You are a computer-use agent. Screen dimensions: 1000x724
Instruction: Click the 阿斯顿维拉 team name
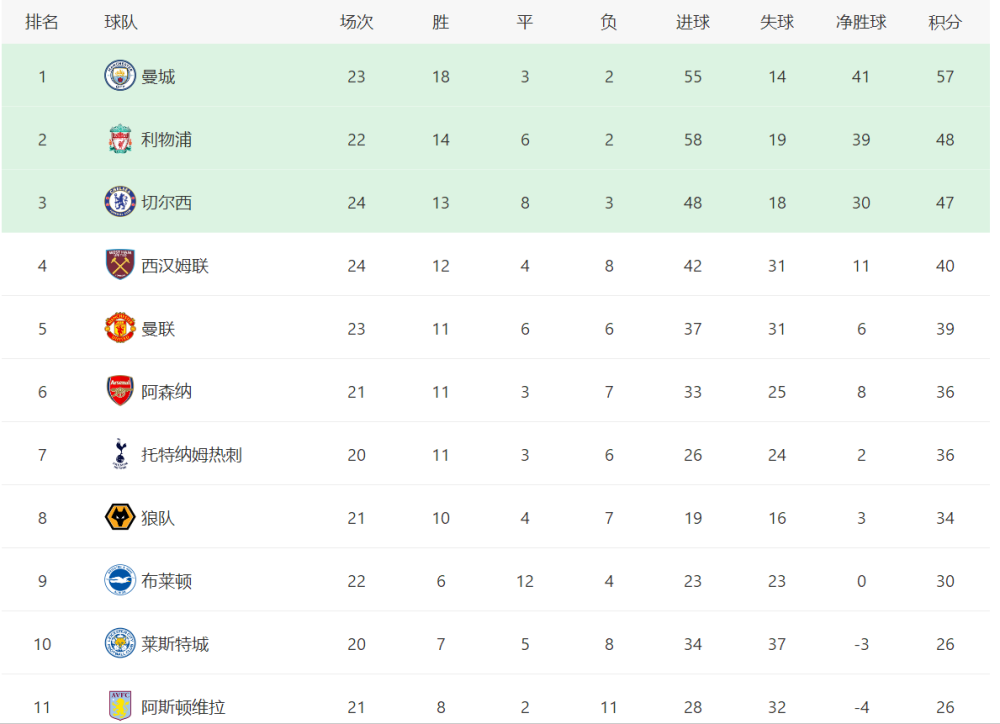tap(183, 707)
